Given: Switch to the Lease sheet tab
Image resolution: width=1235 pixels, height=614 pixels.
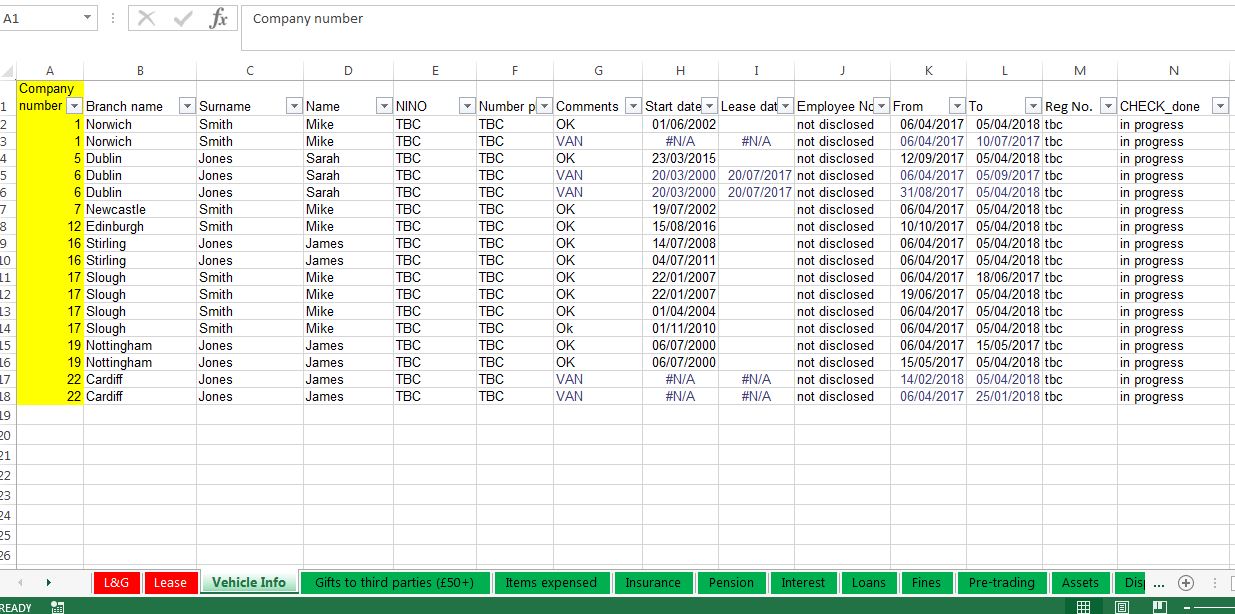Looking at the screenshot, I should pos(169,582).
